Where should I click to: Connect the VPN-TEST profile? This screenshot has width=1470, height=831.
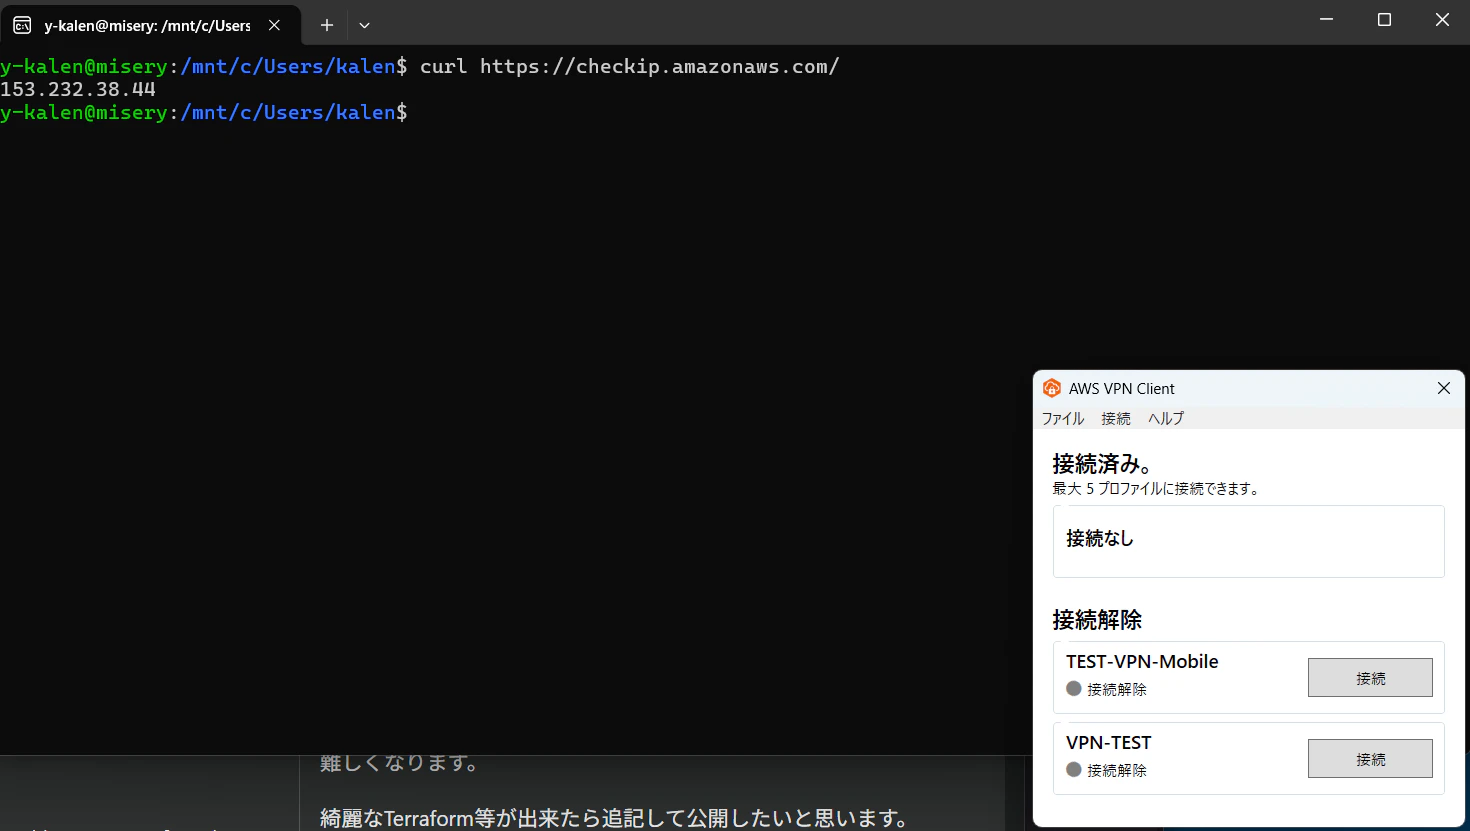(1370, 759)
